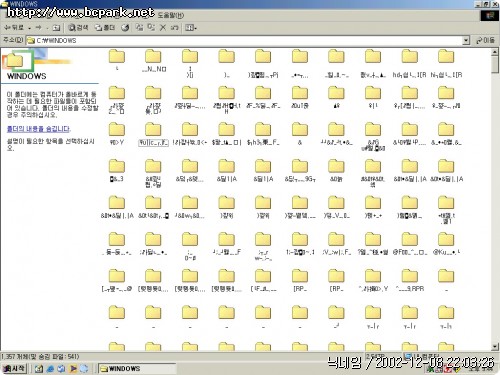Expand the address bar dropdown arrow
Screen dimensions: 500x375
pyautogui.click(x=466, y=40)
